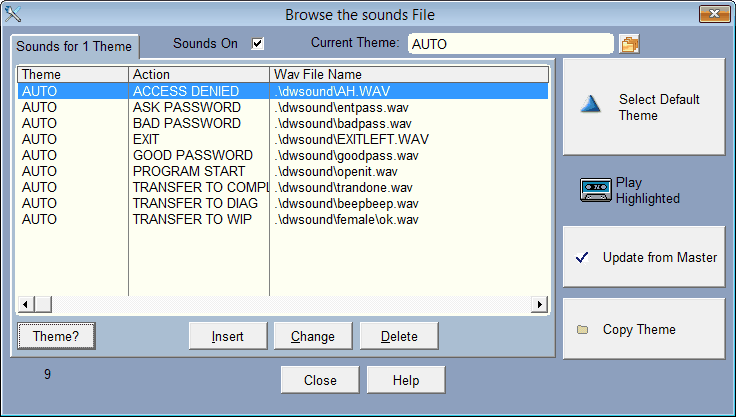Select the TRANSFER TO WIP row

click(x=283, y=219)
